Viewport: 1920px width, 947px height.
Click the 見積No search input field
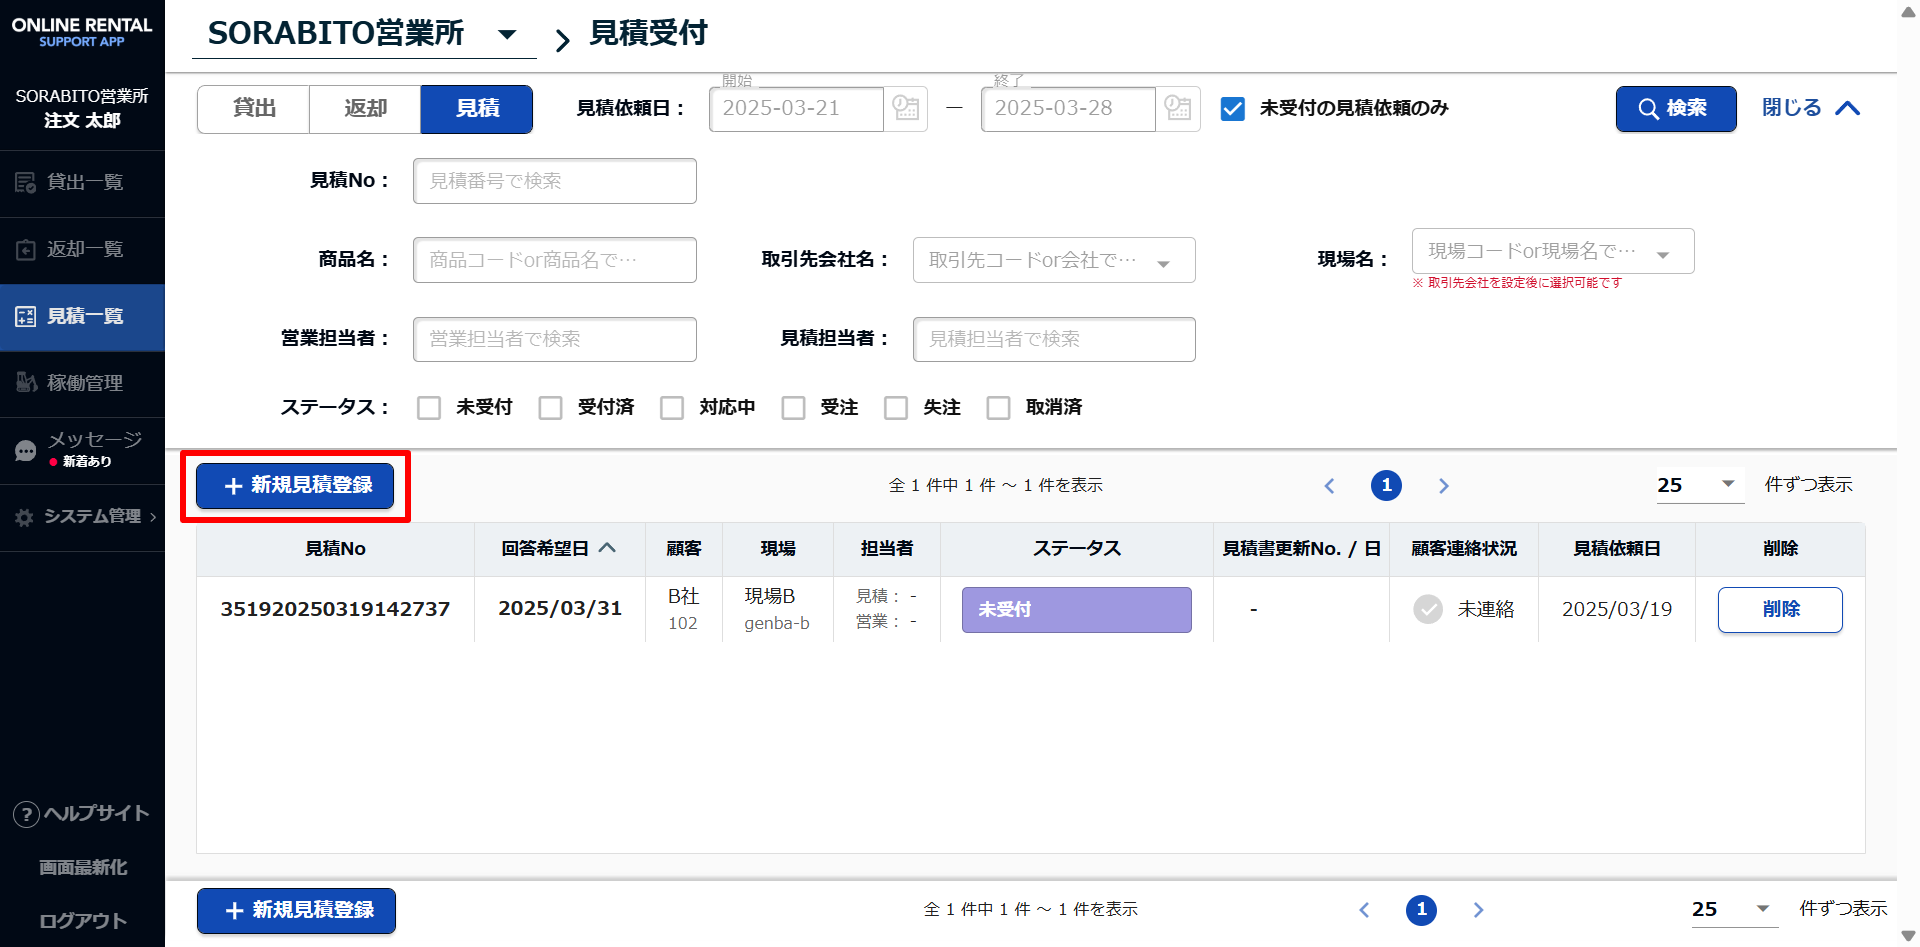[554, 181]
